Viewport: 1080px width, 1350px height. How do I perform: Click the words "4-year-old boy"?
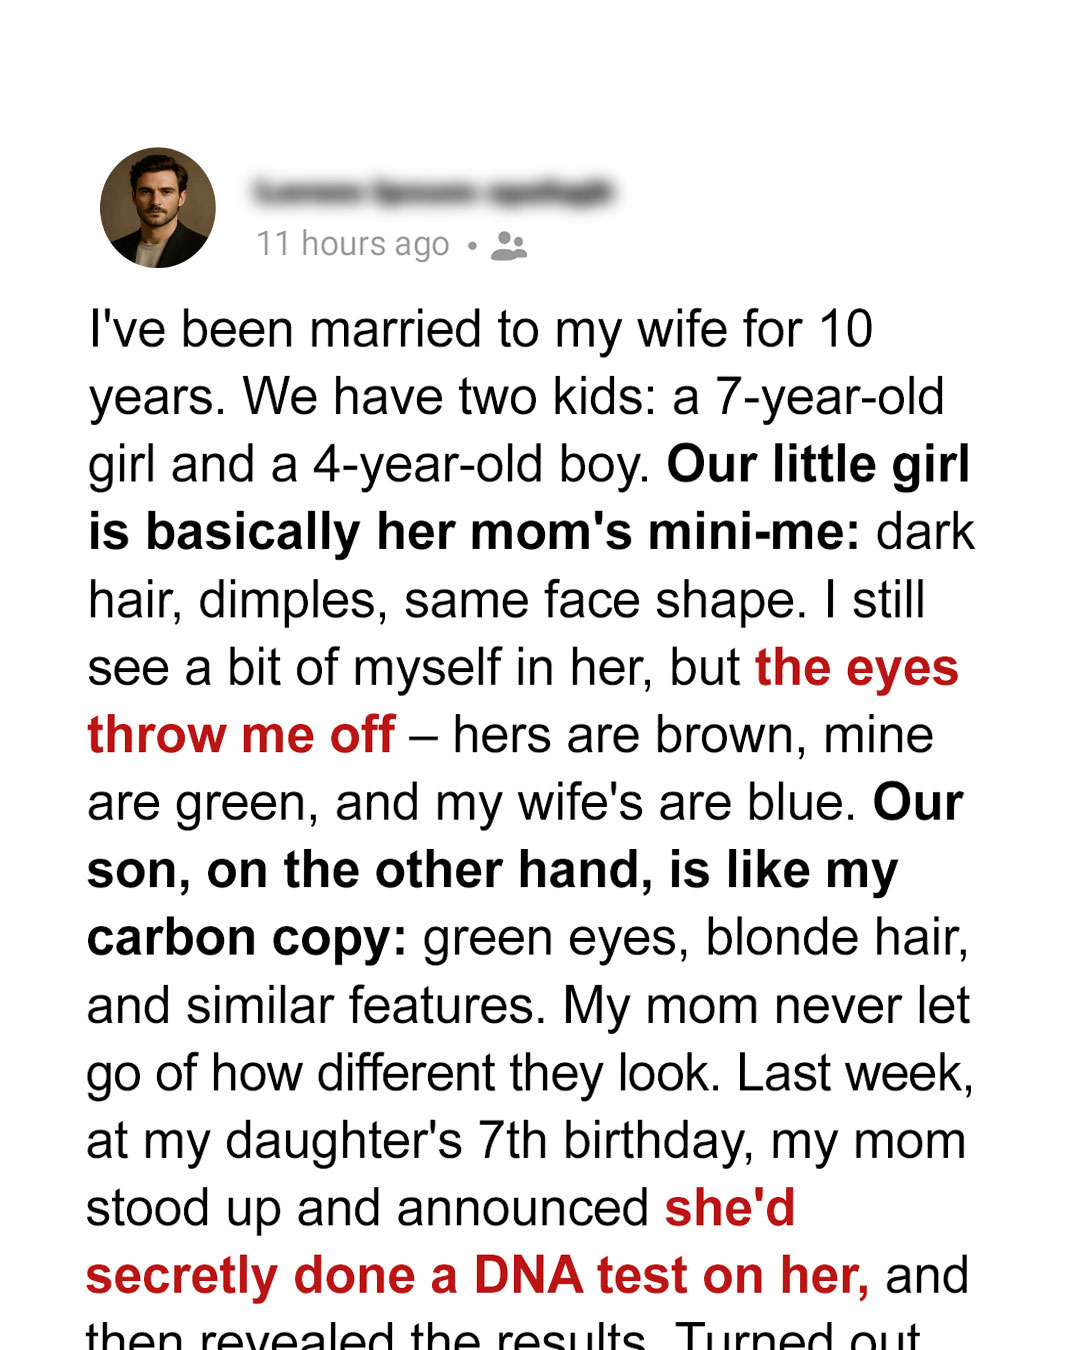[x=482, y=465]
